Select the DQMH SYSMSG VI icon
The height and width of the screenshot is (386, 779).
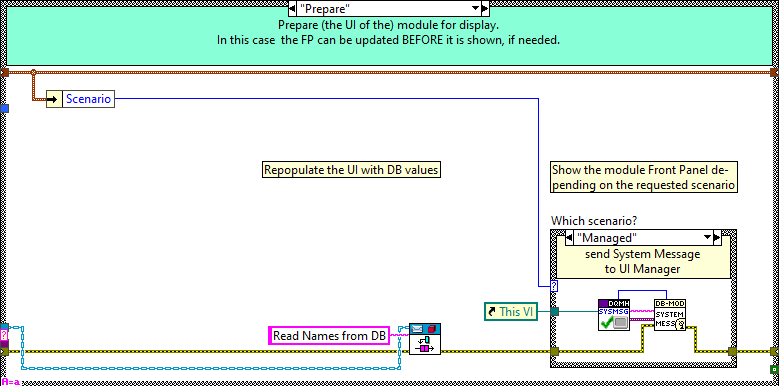tap(614, 315)
